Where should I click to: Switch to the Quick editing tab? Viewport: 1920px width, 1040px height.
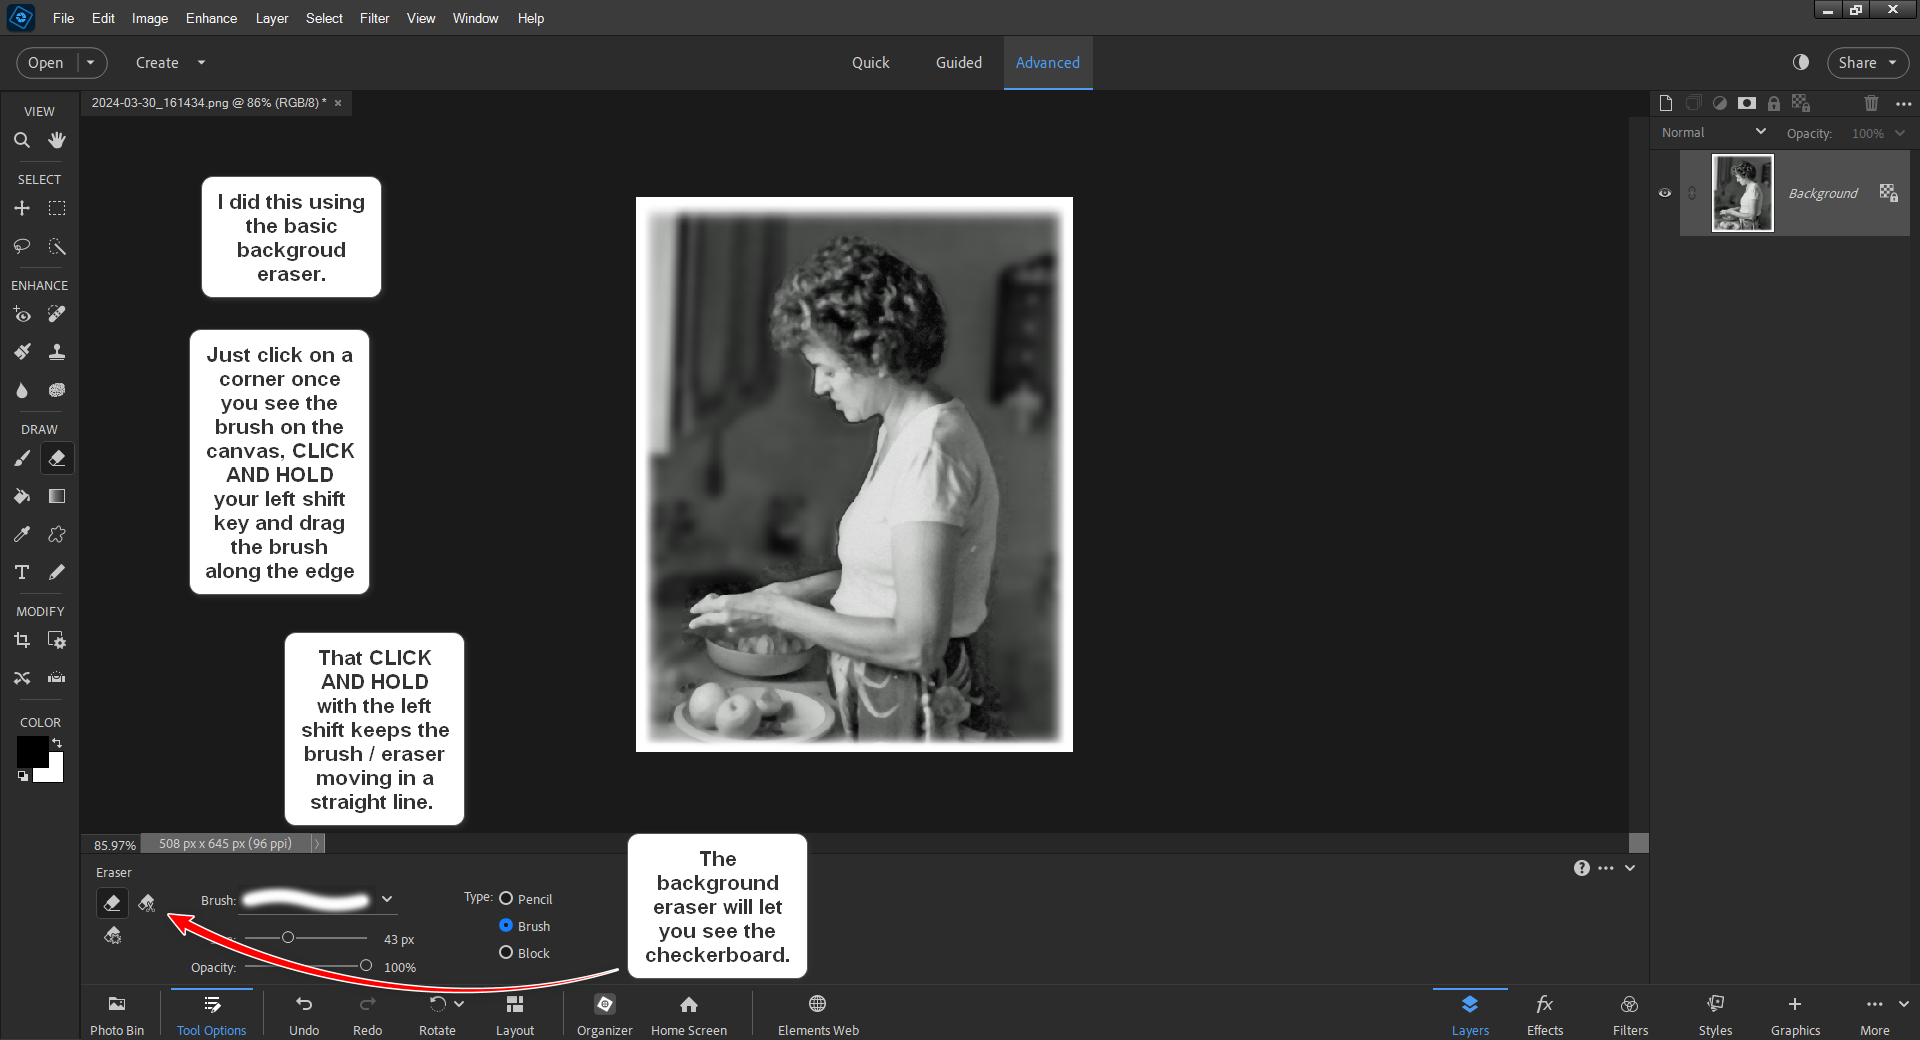870,62
